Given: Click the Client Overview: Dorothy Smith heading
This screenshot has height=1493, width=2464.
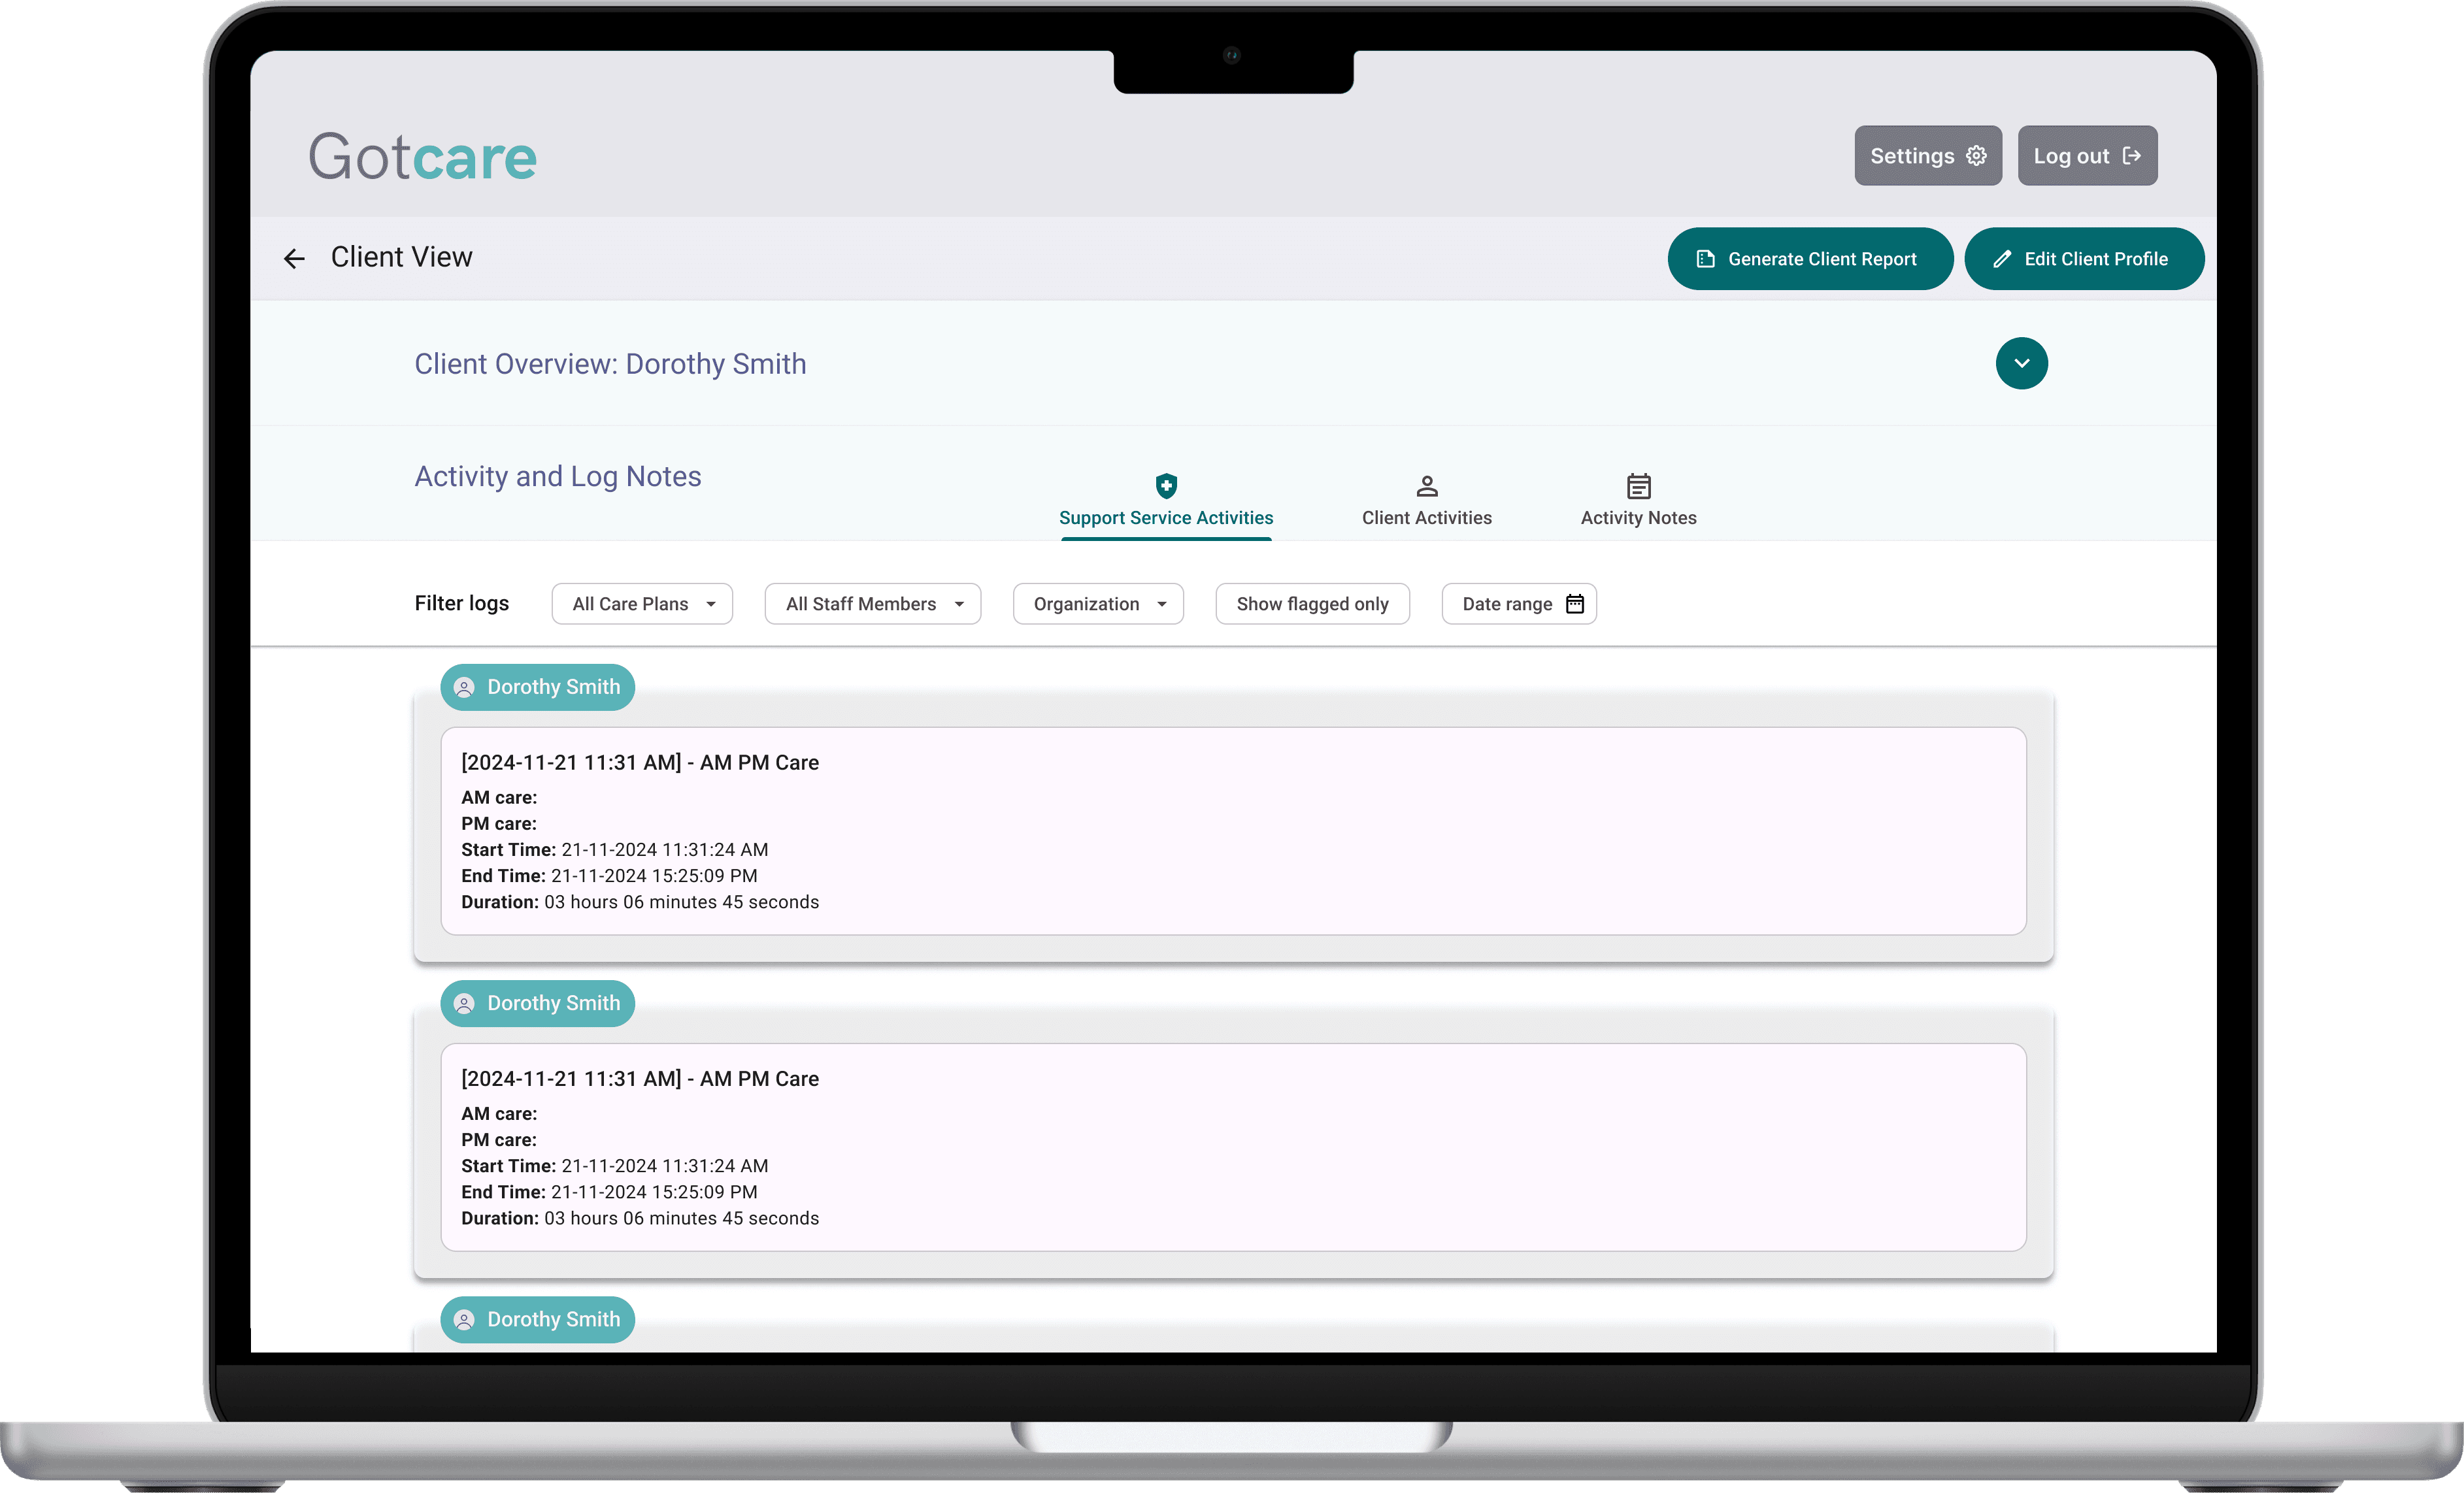Looking at the screenshot, I should [x=610, y=364].
